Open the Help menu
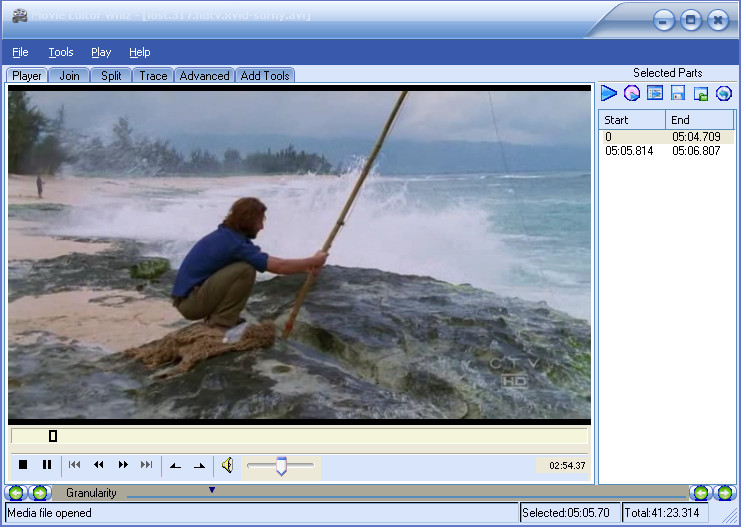 140,52
